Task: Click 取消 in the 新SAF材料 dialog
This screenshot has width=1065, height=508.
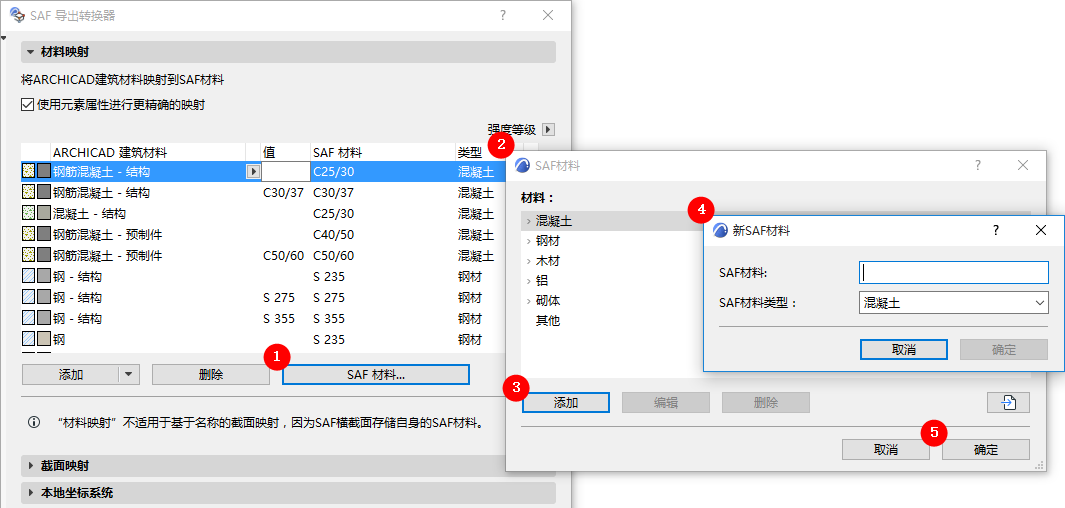Action: 903,350
